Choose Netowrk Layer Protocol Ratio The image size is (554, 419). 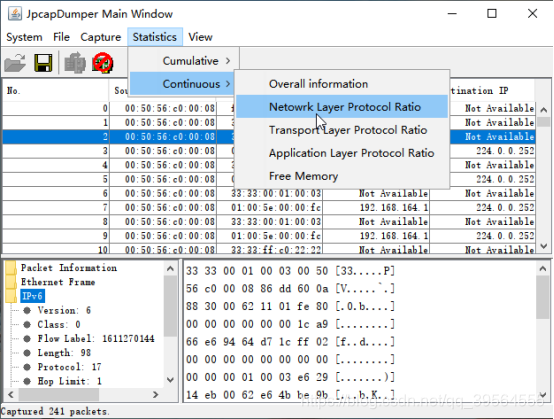(342, 107)
